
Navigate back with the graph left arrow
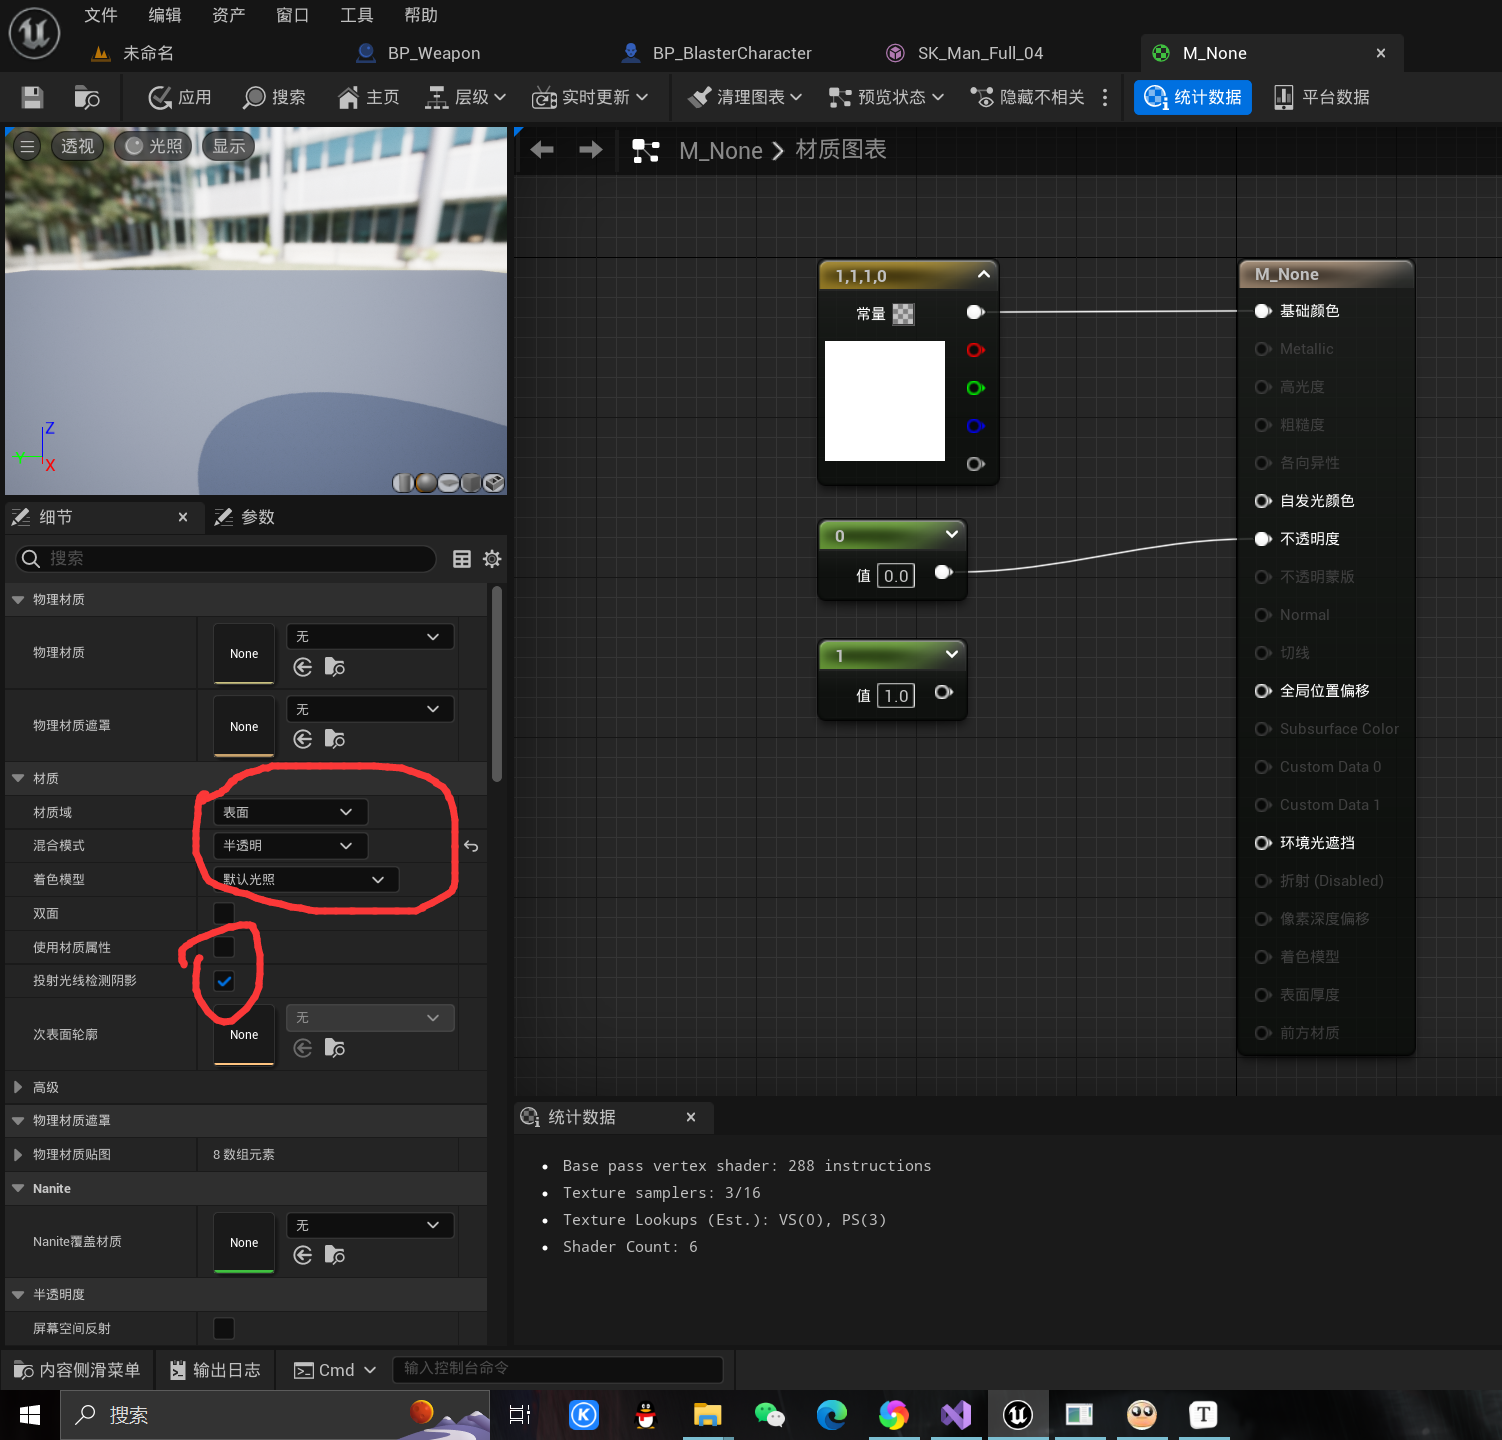pyautogui.click(x=542, y=150)
